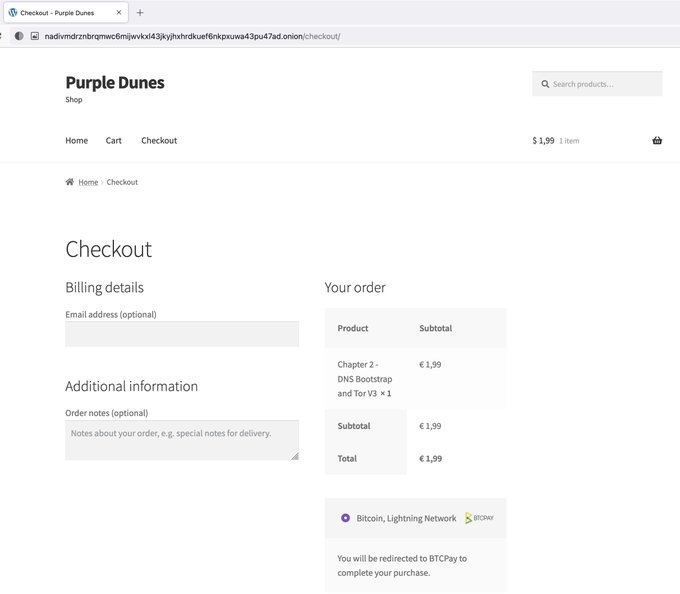680x594 pixels.
Task: Focus the Email address field
Action: click(182, 334)
